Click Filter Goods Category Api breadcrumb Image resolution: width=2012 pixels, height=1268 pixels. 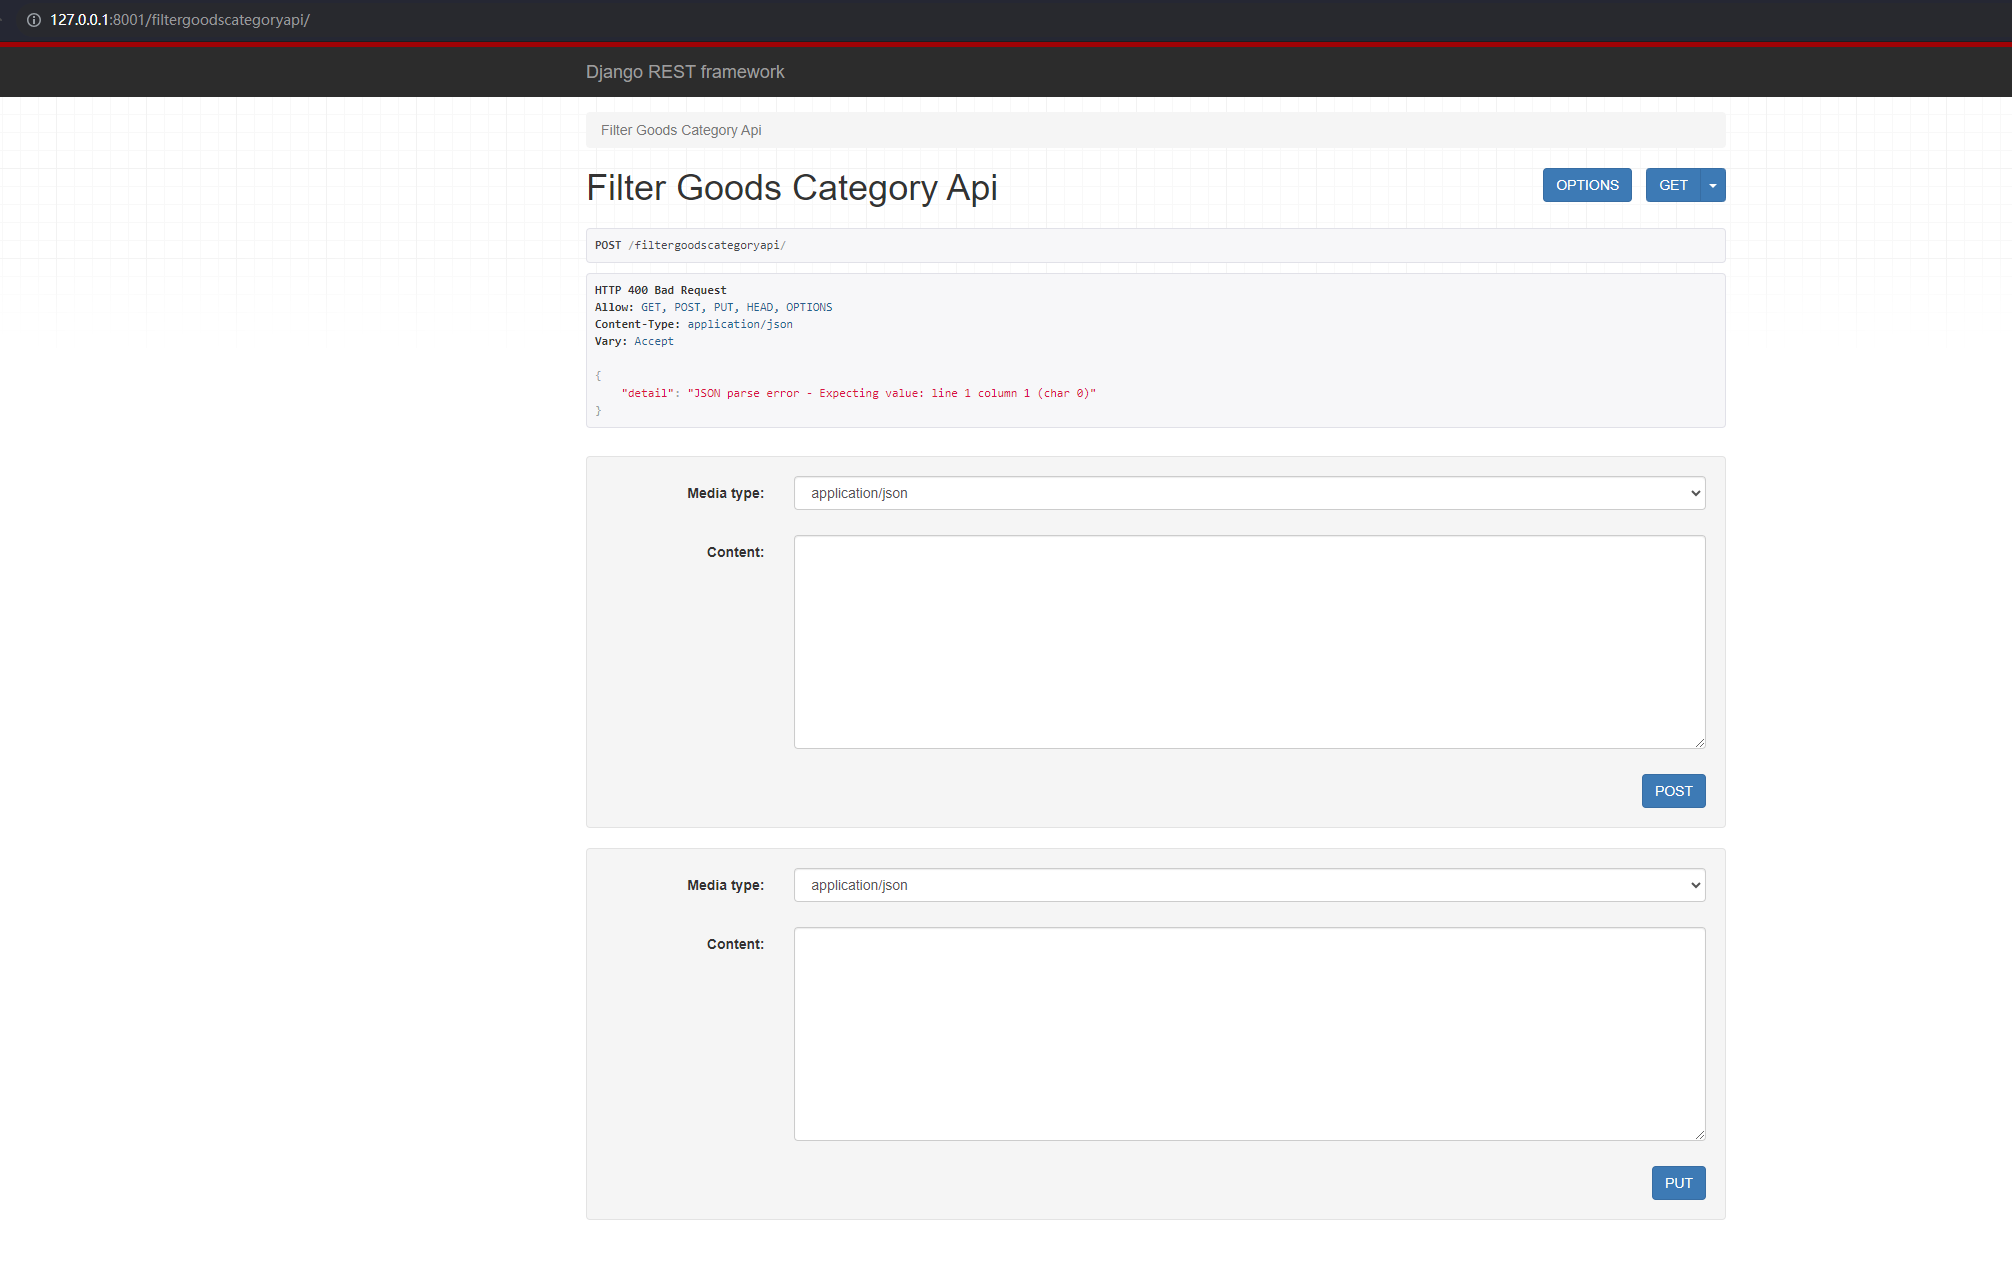(681, 130)
